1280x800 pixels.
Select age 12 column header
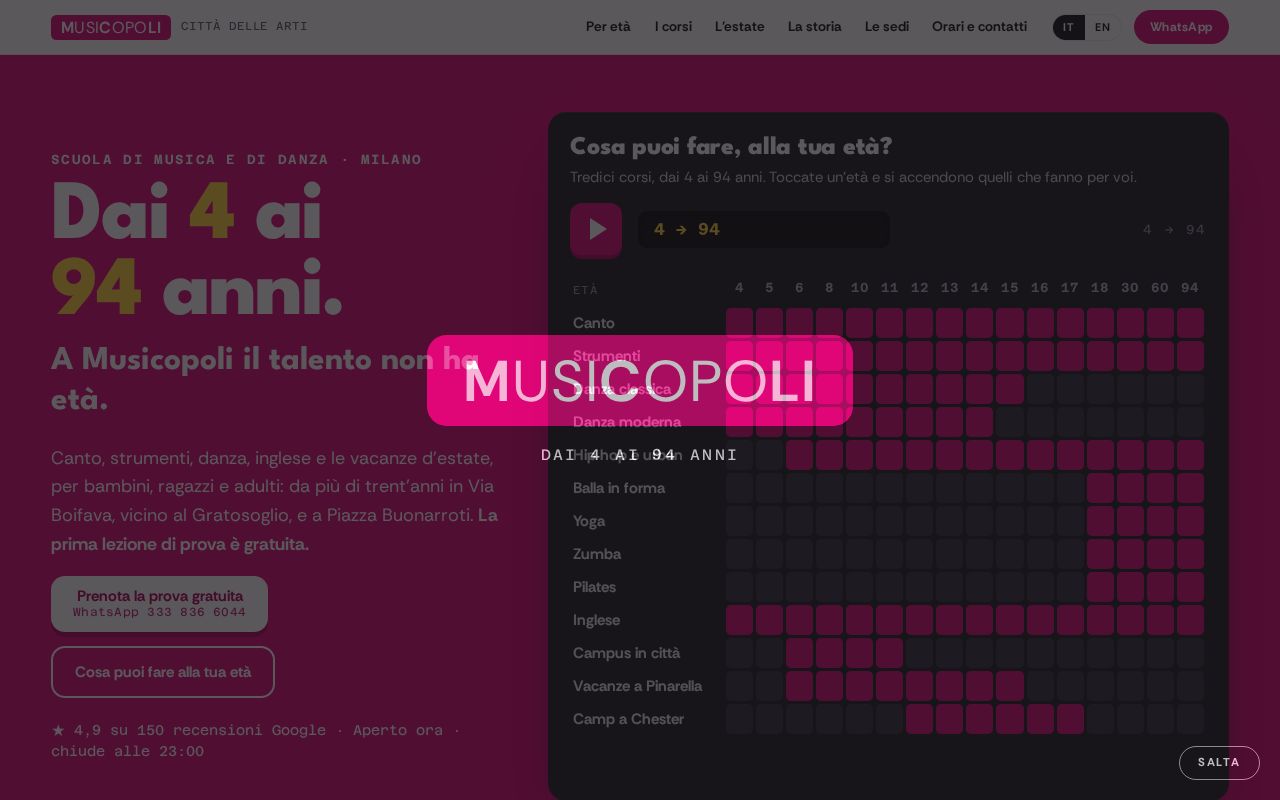point(919,288)
